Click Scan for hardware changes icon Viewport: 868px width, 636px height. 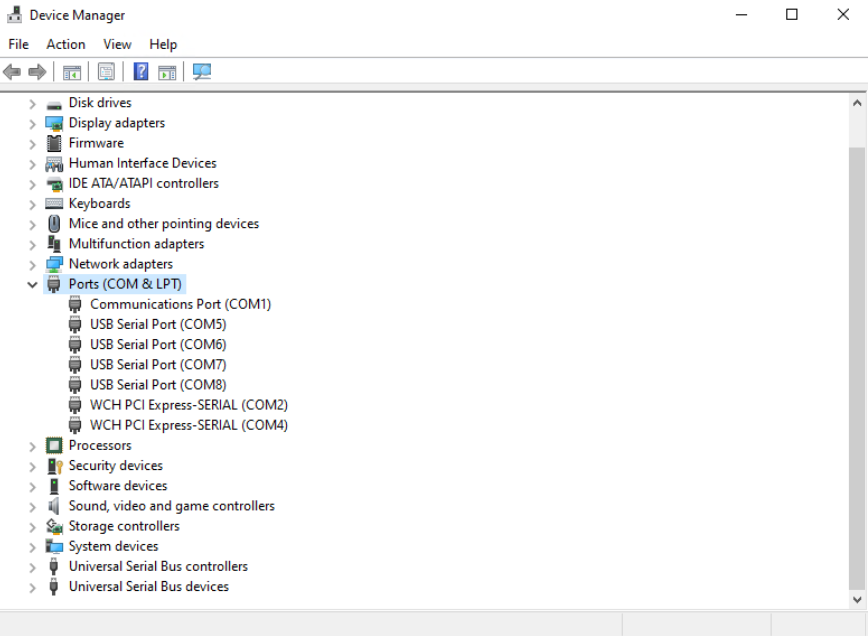click(x=202, y=72)
